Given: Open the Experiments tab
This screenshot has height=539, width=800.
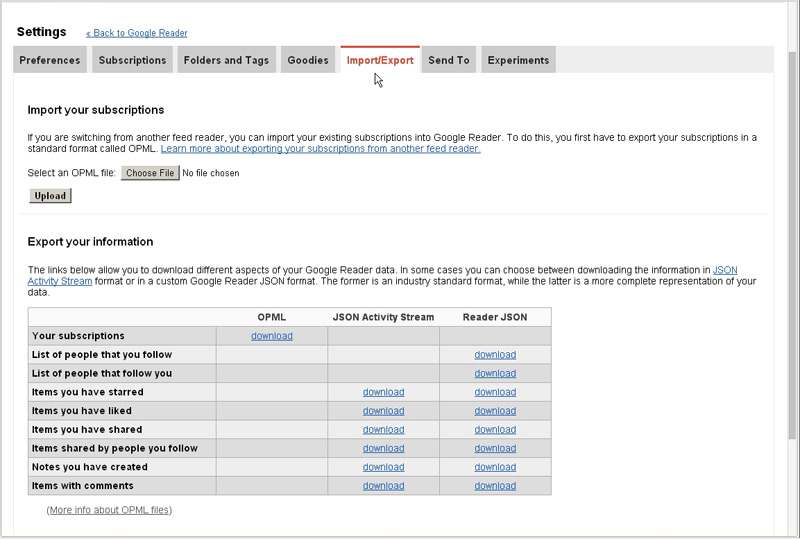Looking at the screenshot, I should 518,60.
